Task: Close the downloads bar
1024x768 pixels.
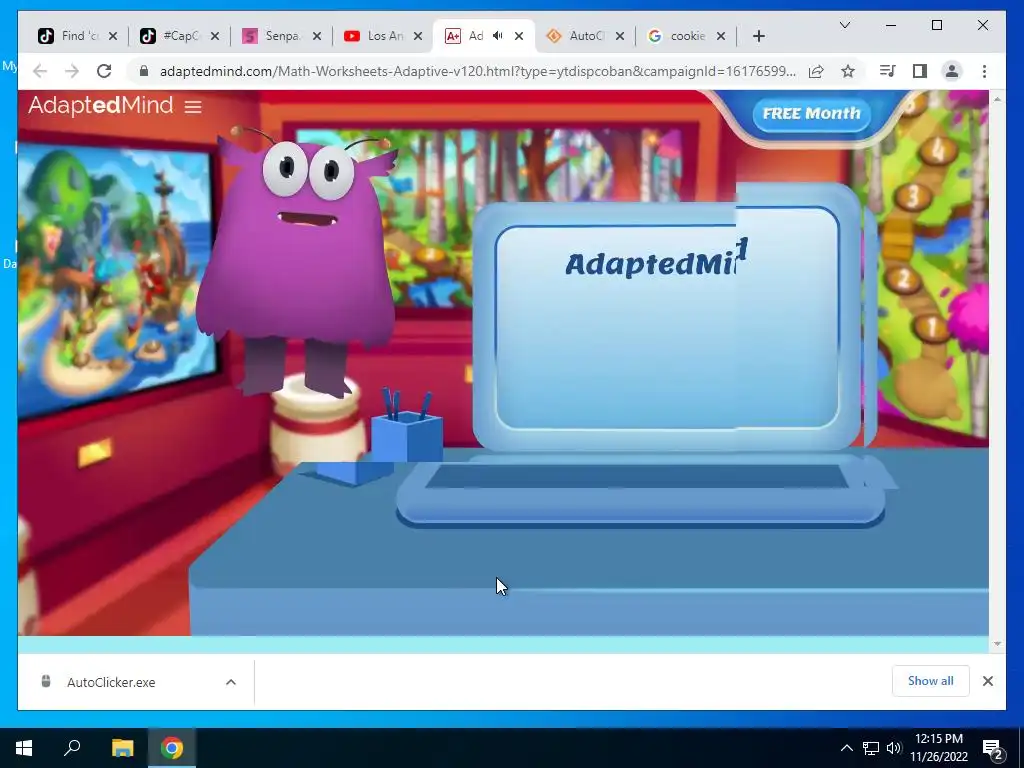Action: point(988,681)
